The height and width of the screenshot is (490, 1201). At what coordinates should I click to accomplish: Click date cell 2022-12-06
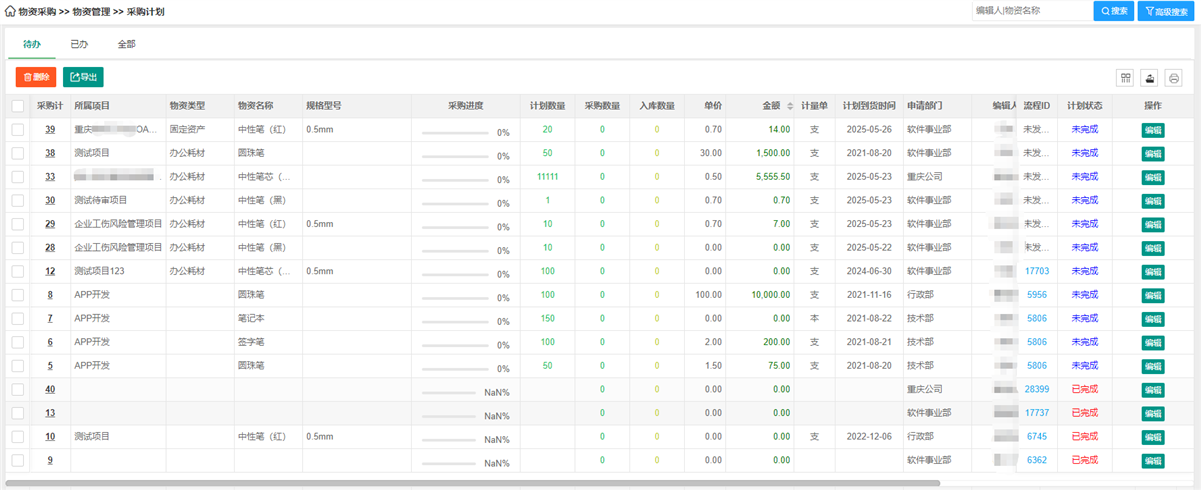[868, 436]
